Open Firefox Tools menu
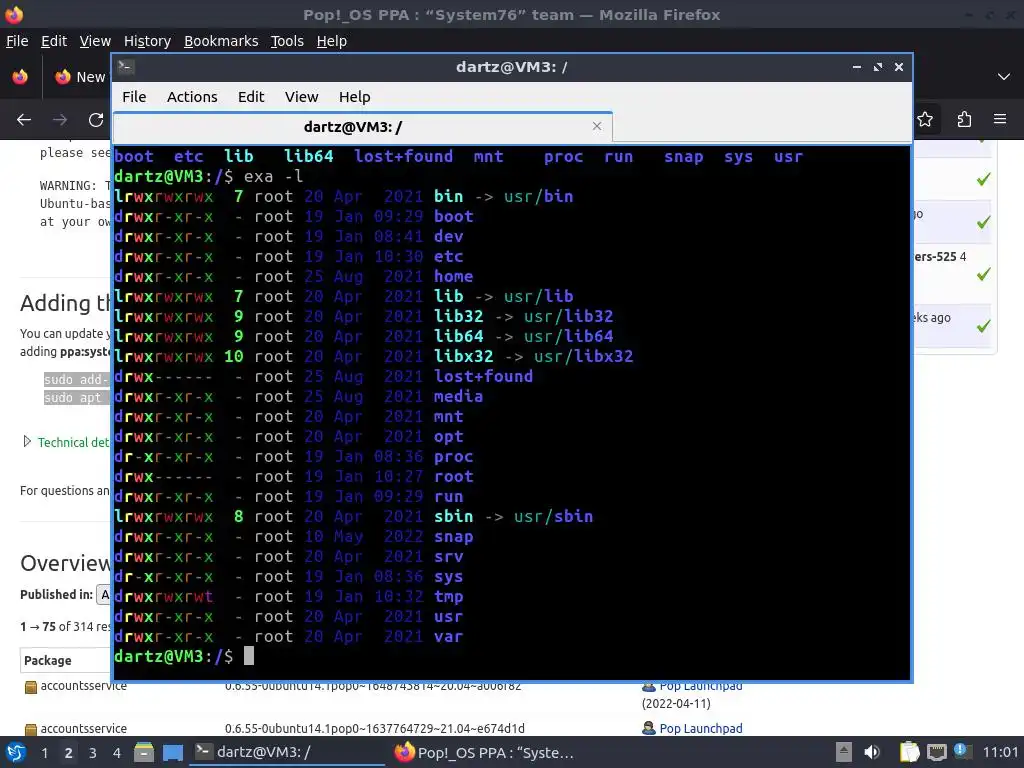 pyautogui.click(x=287, y=41)
